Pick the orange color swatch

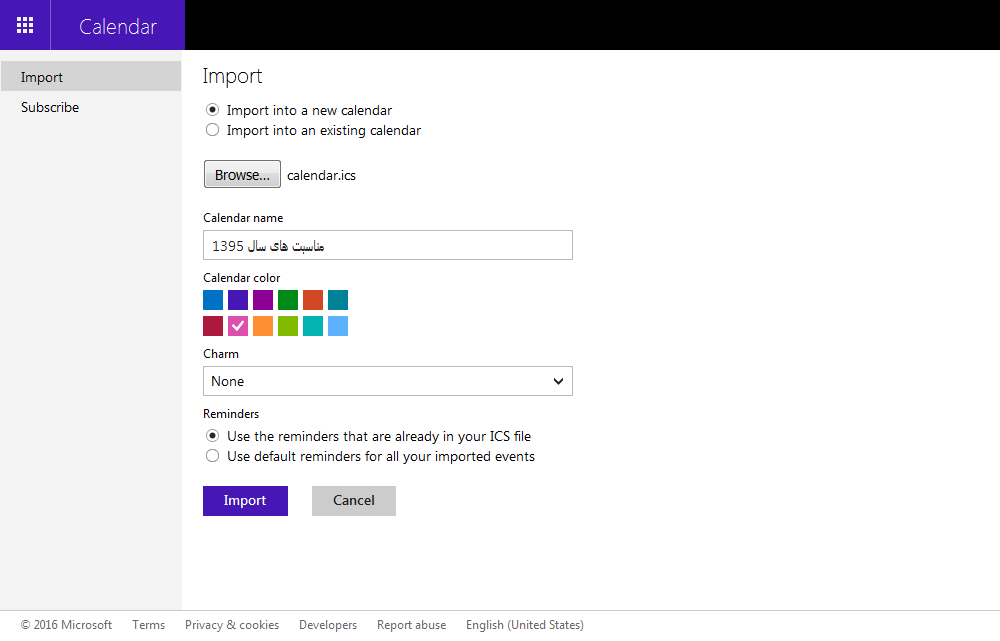coord(263,326)
